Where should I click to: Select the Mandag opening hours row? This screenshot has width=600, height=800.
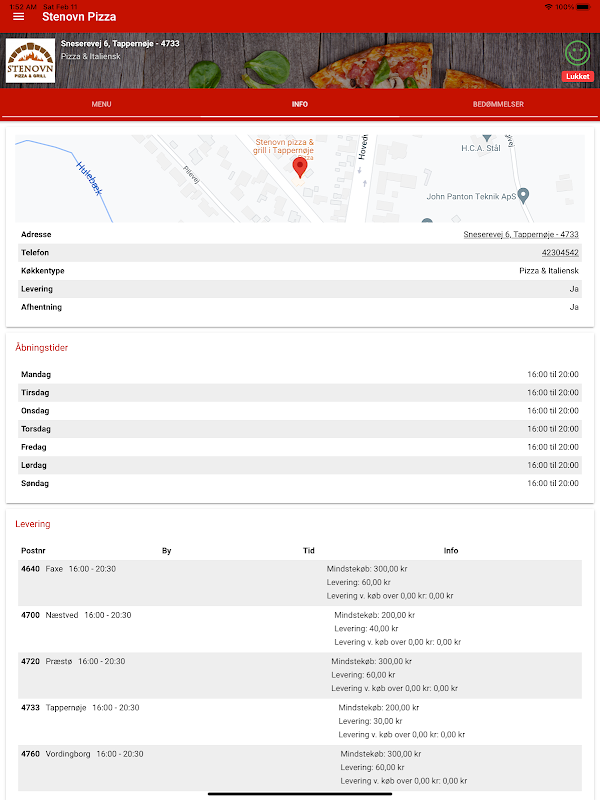point(300,374)
